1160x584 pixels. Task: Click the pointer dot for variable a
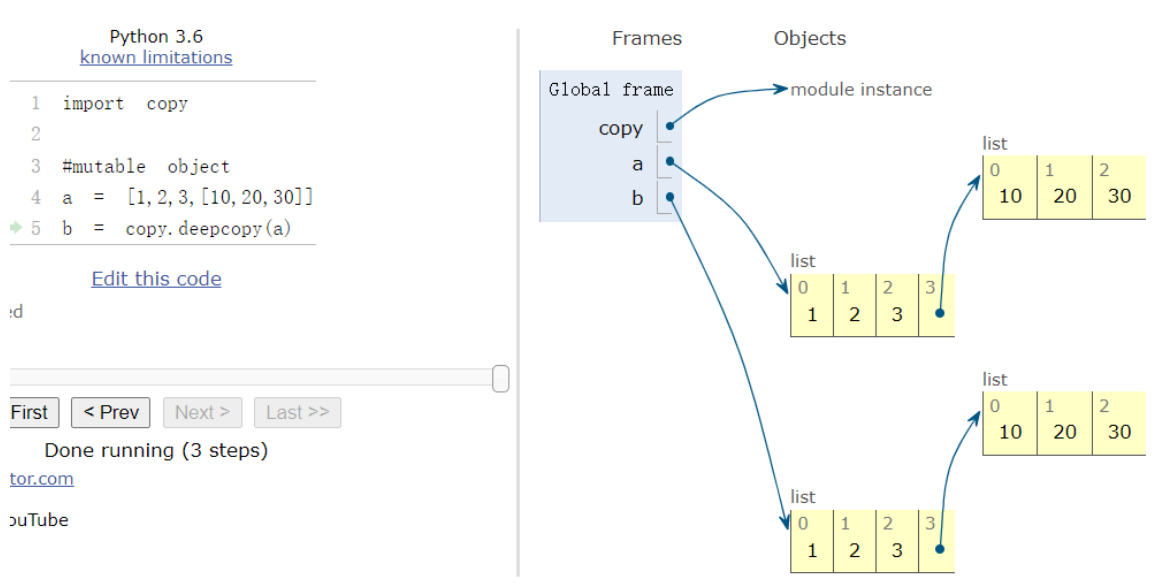click(x=669, y=160)
